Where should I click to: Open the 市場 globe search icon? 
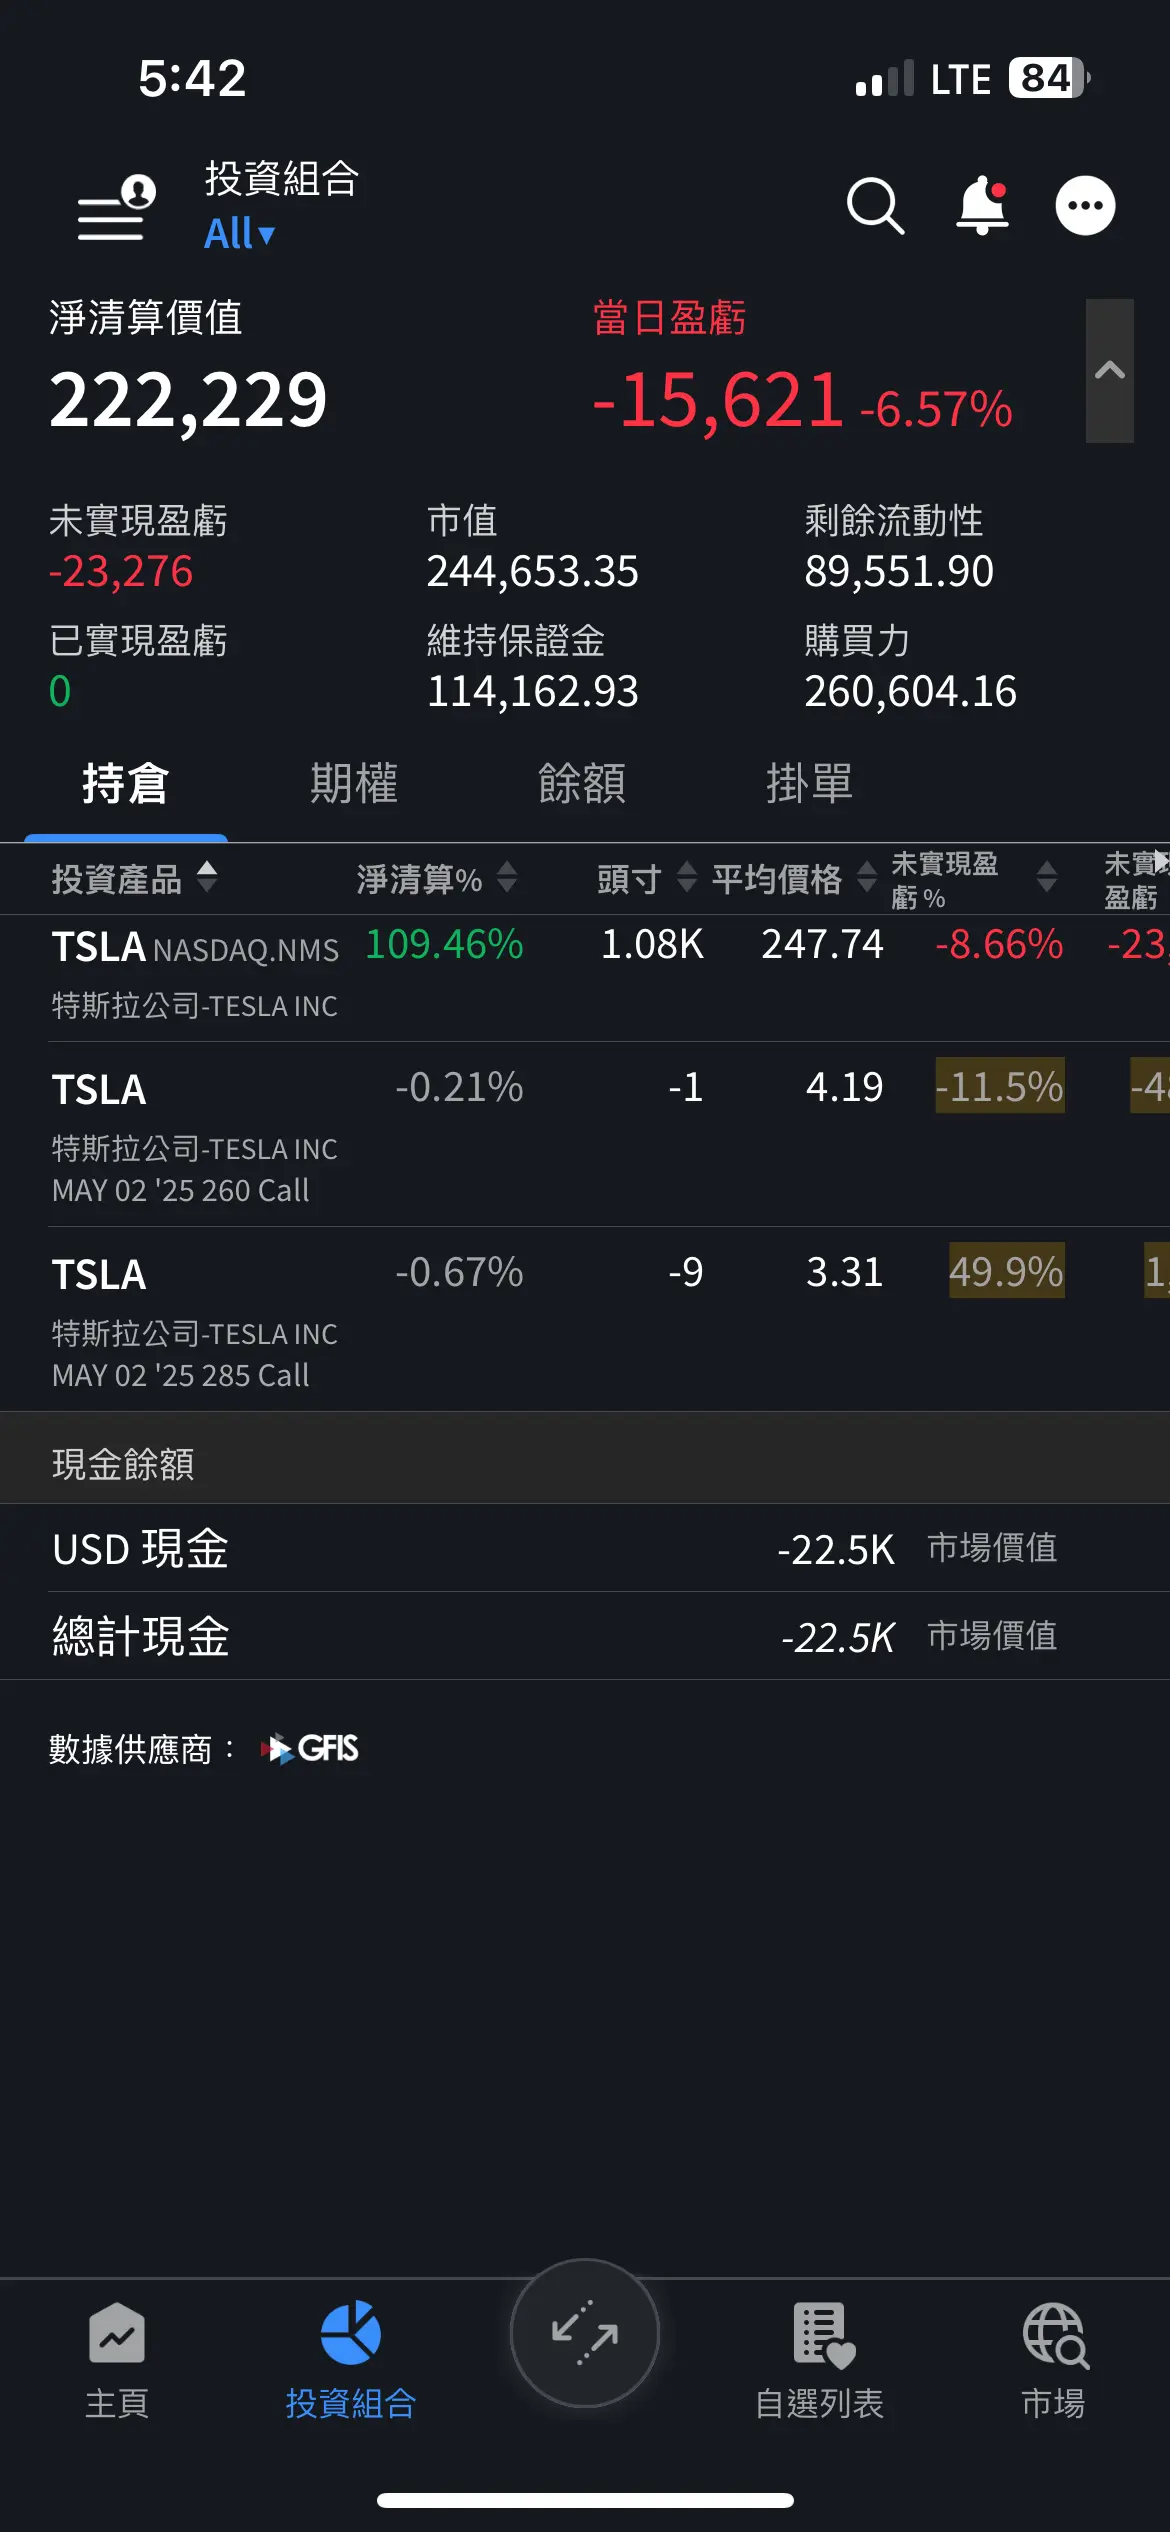coord(1054,2336)
